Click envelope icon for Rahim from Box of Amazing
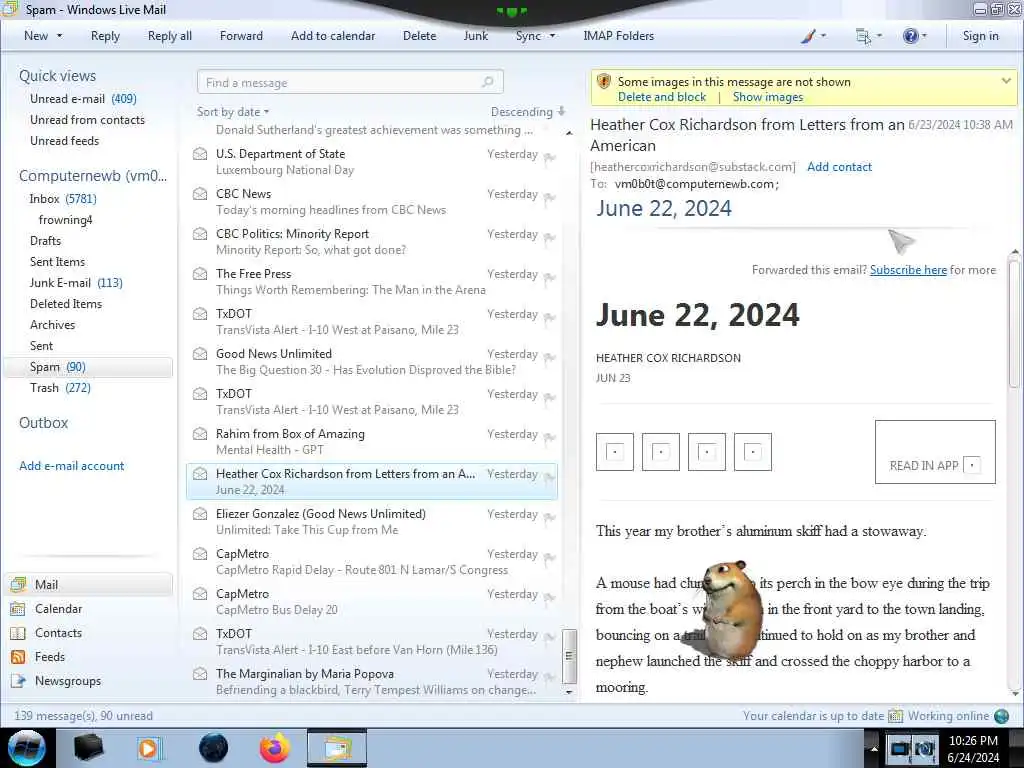Image resolution: width=1024 pixels, height=768 pixels. 200,434
